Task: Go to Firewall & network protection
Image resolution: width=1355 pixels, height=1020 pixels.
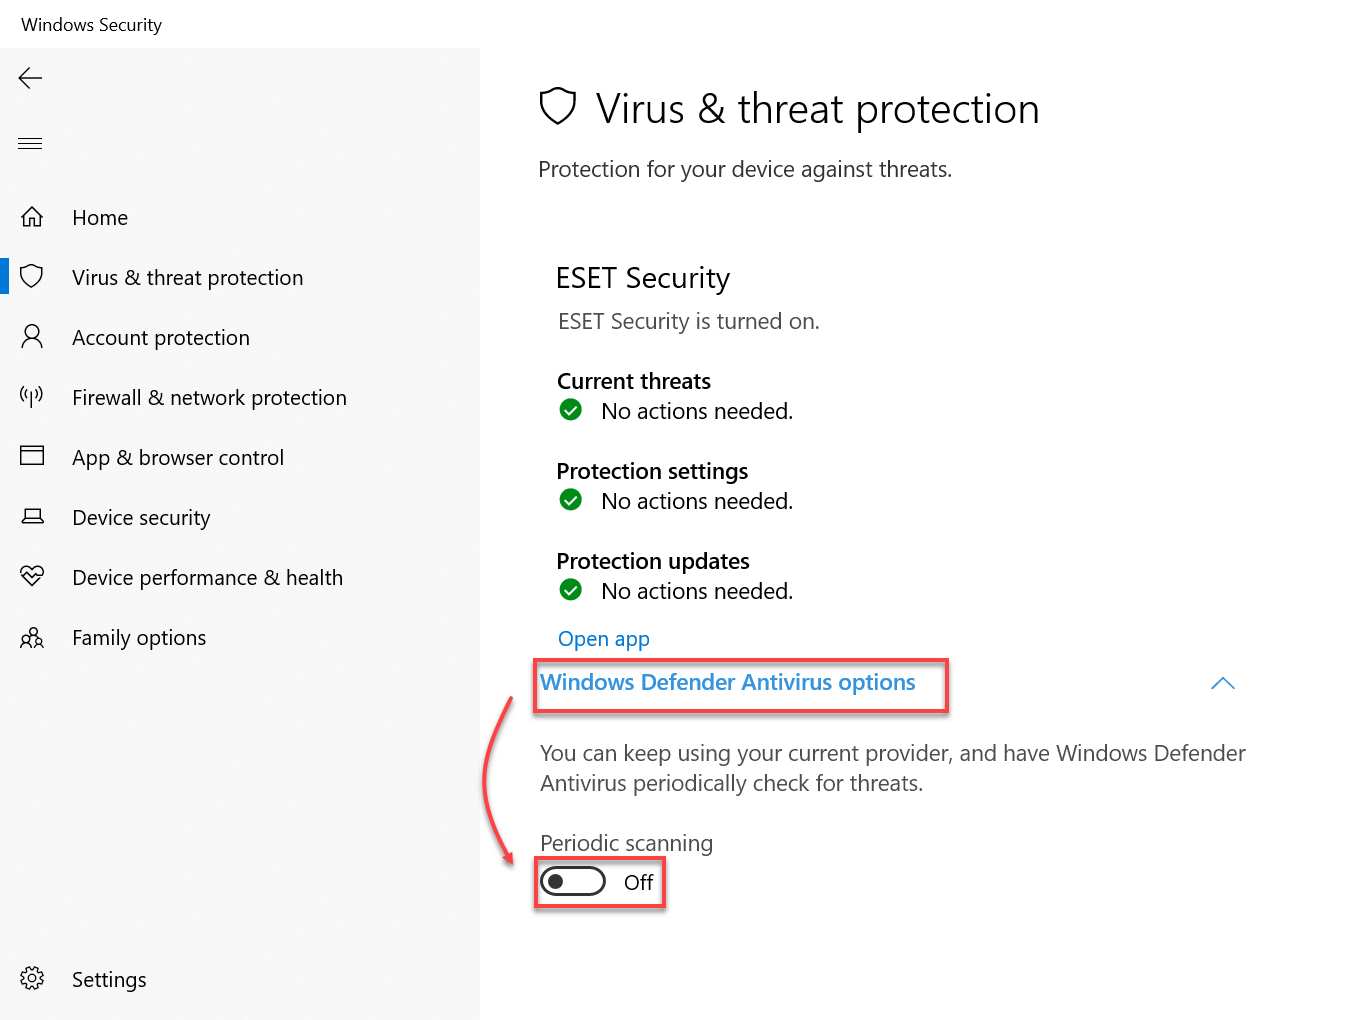Action: point(209,398)
